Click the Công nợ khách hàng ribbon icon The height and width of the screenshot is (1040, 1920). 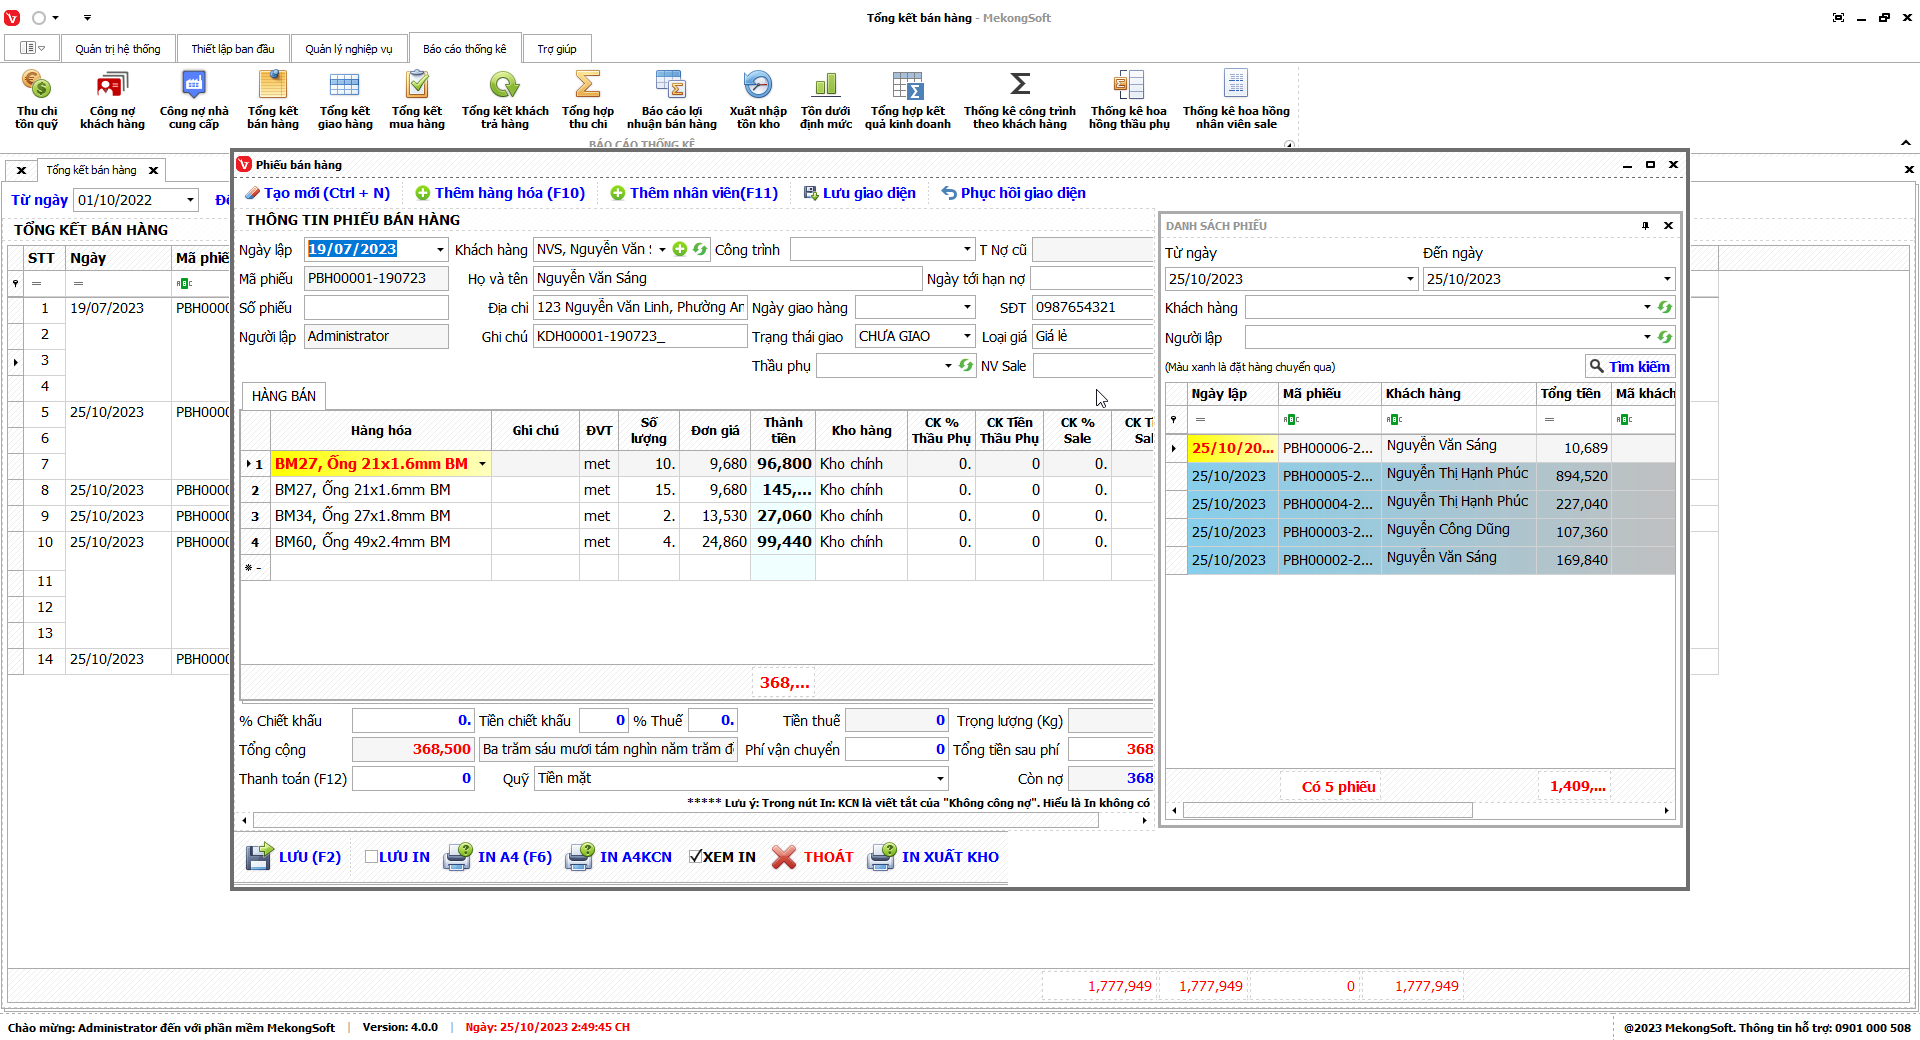[112, 86]
